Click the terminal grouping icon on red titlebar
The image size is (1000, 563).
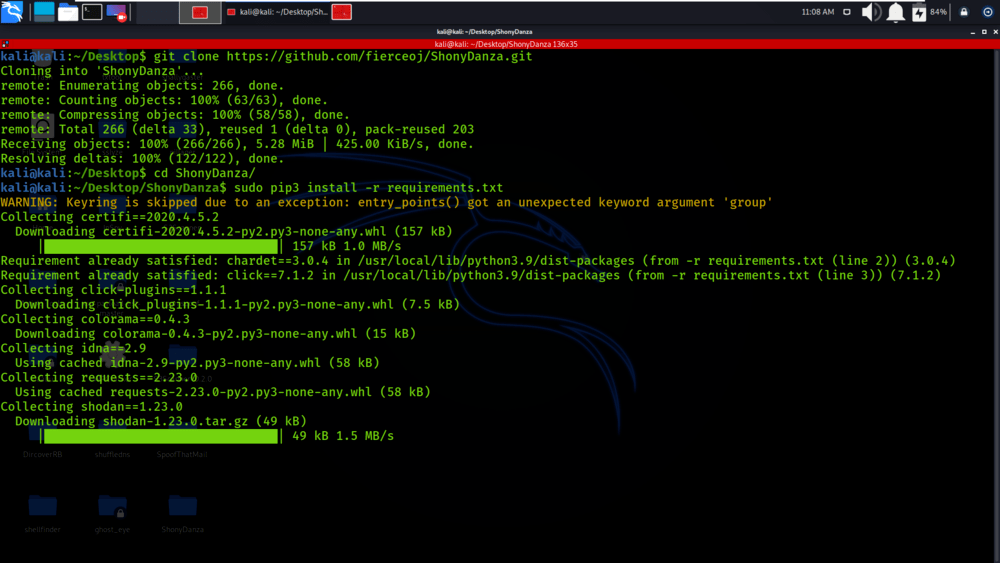click(x=5, y=44)
